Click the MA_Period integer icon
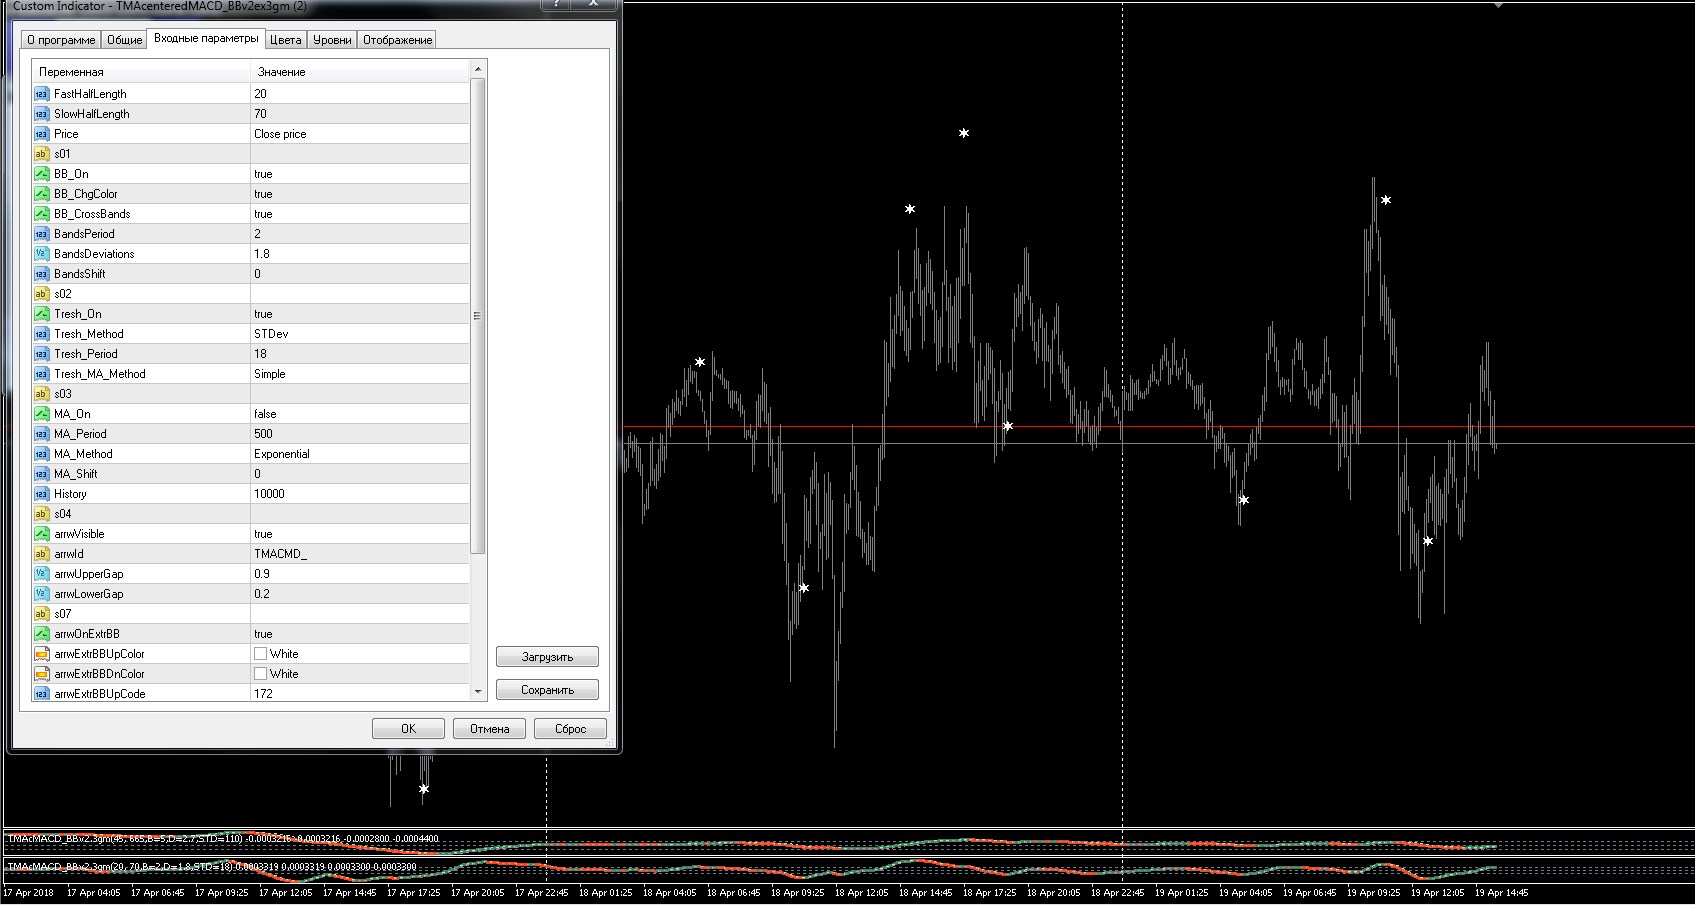The image size is (1695, 905). pos(42,434)
